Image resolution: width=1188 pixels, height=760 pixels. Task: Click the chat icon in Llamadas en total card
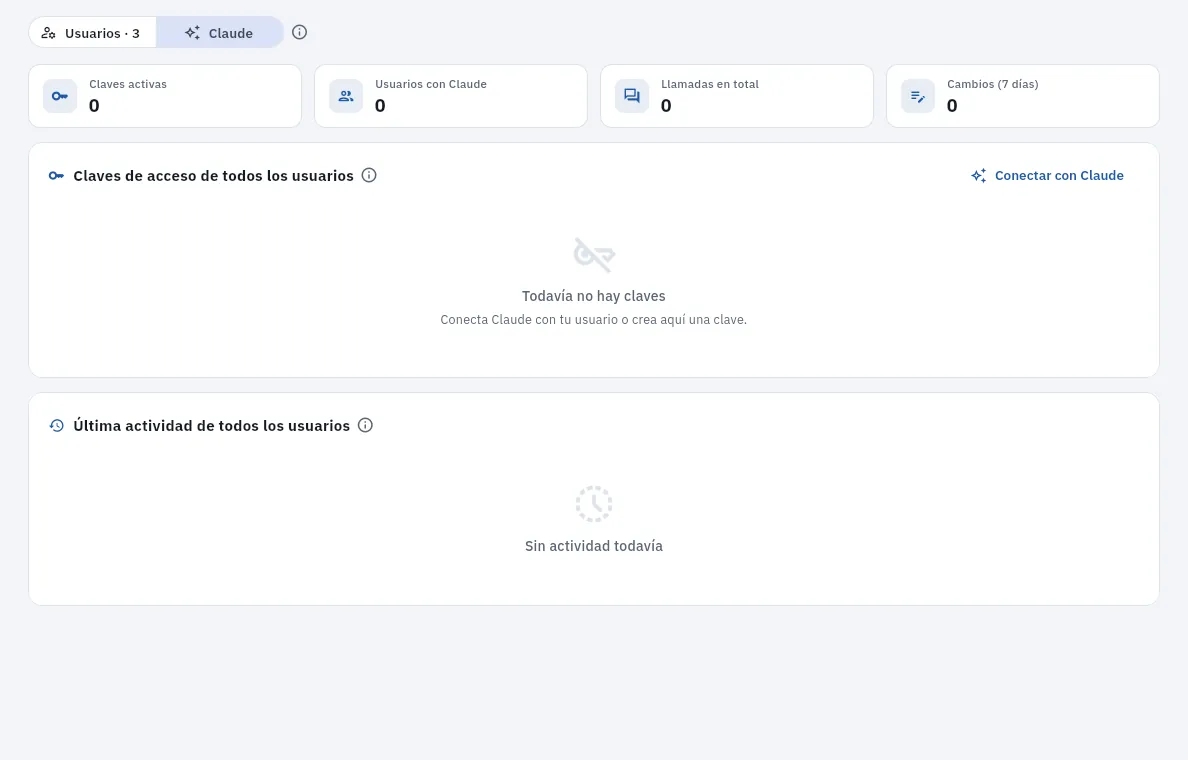pos(632,96)
